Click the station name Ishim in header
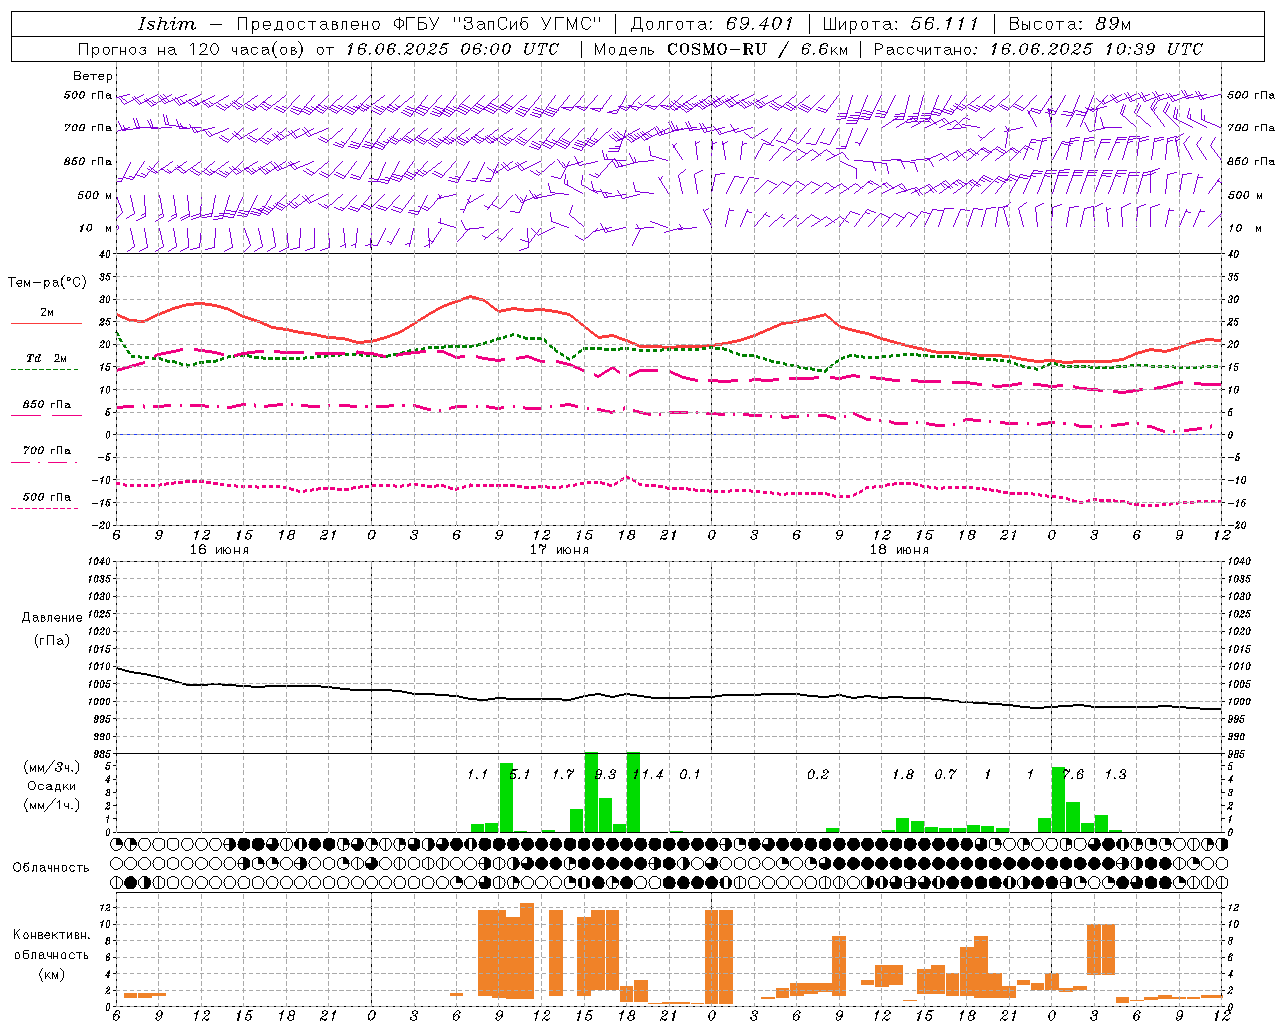The image size is (1280, 1024). (x=167, y=24)
